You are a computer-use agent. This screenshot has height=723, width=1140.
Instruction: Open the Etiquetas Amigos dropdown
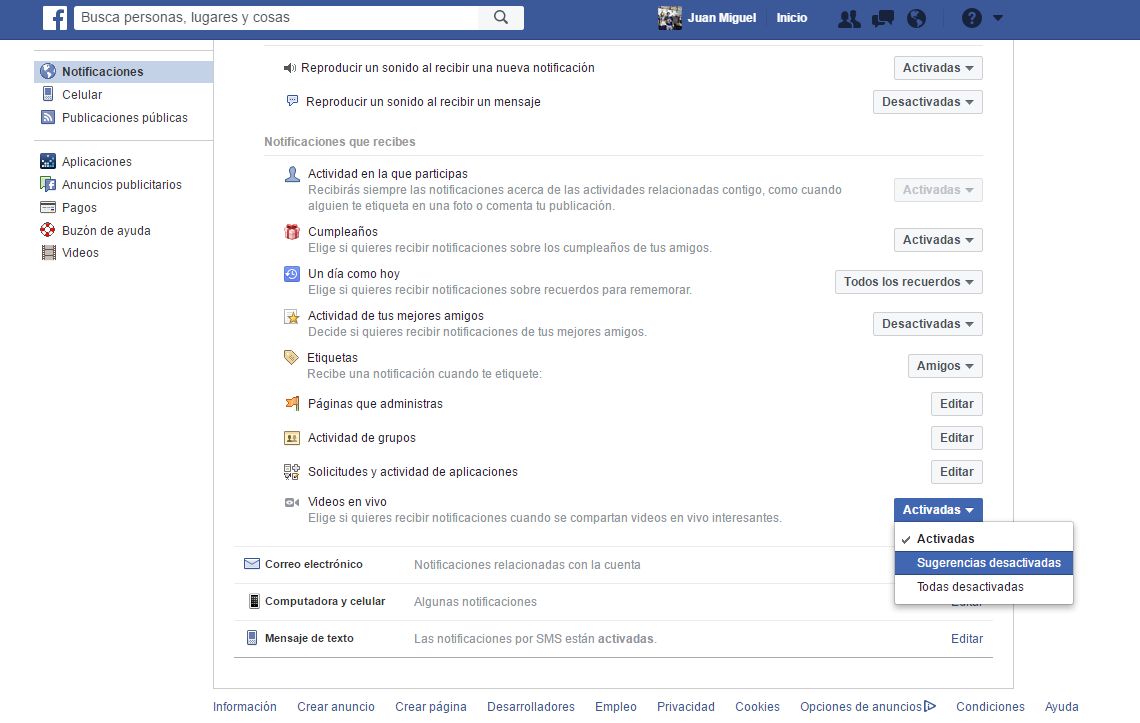coord(944,366)
